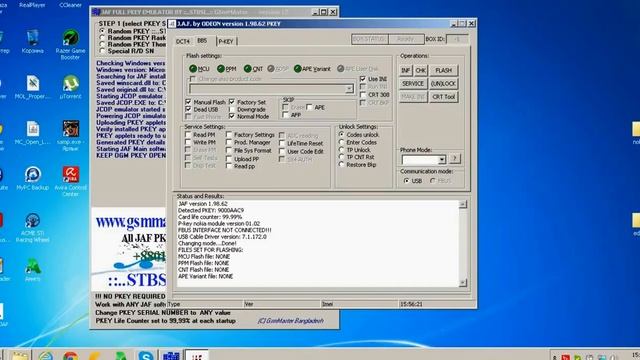This screenshot has width=640, height=360.
Task: Open the Recycle Bin desktop icon
Action: [33, 41]
